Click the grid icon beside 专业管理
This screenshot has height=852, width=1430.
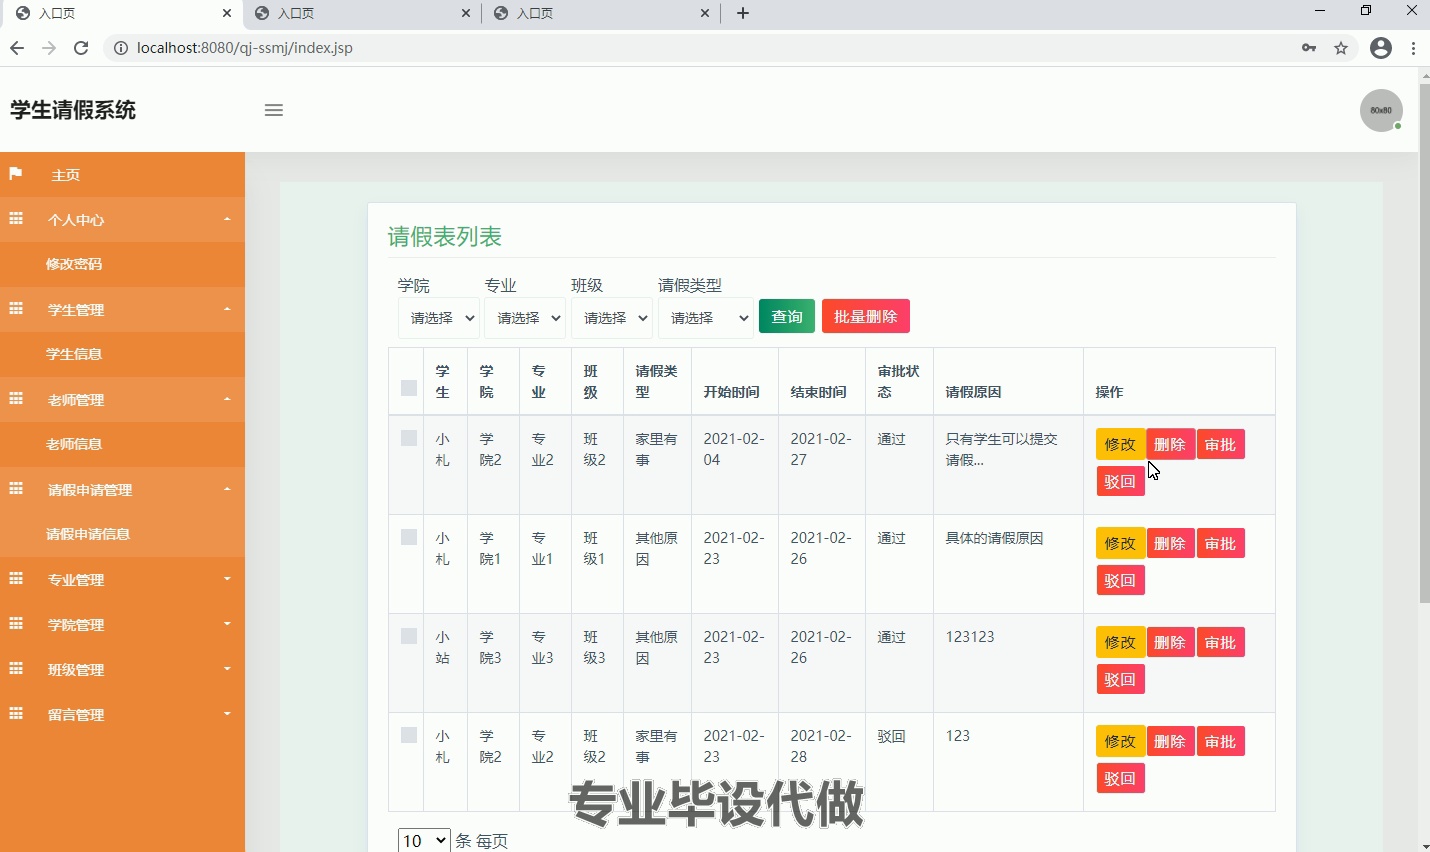[16, 579]
